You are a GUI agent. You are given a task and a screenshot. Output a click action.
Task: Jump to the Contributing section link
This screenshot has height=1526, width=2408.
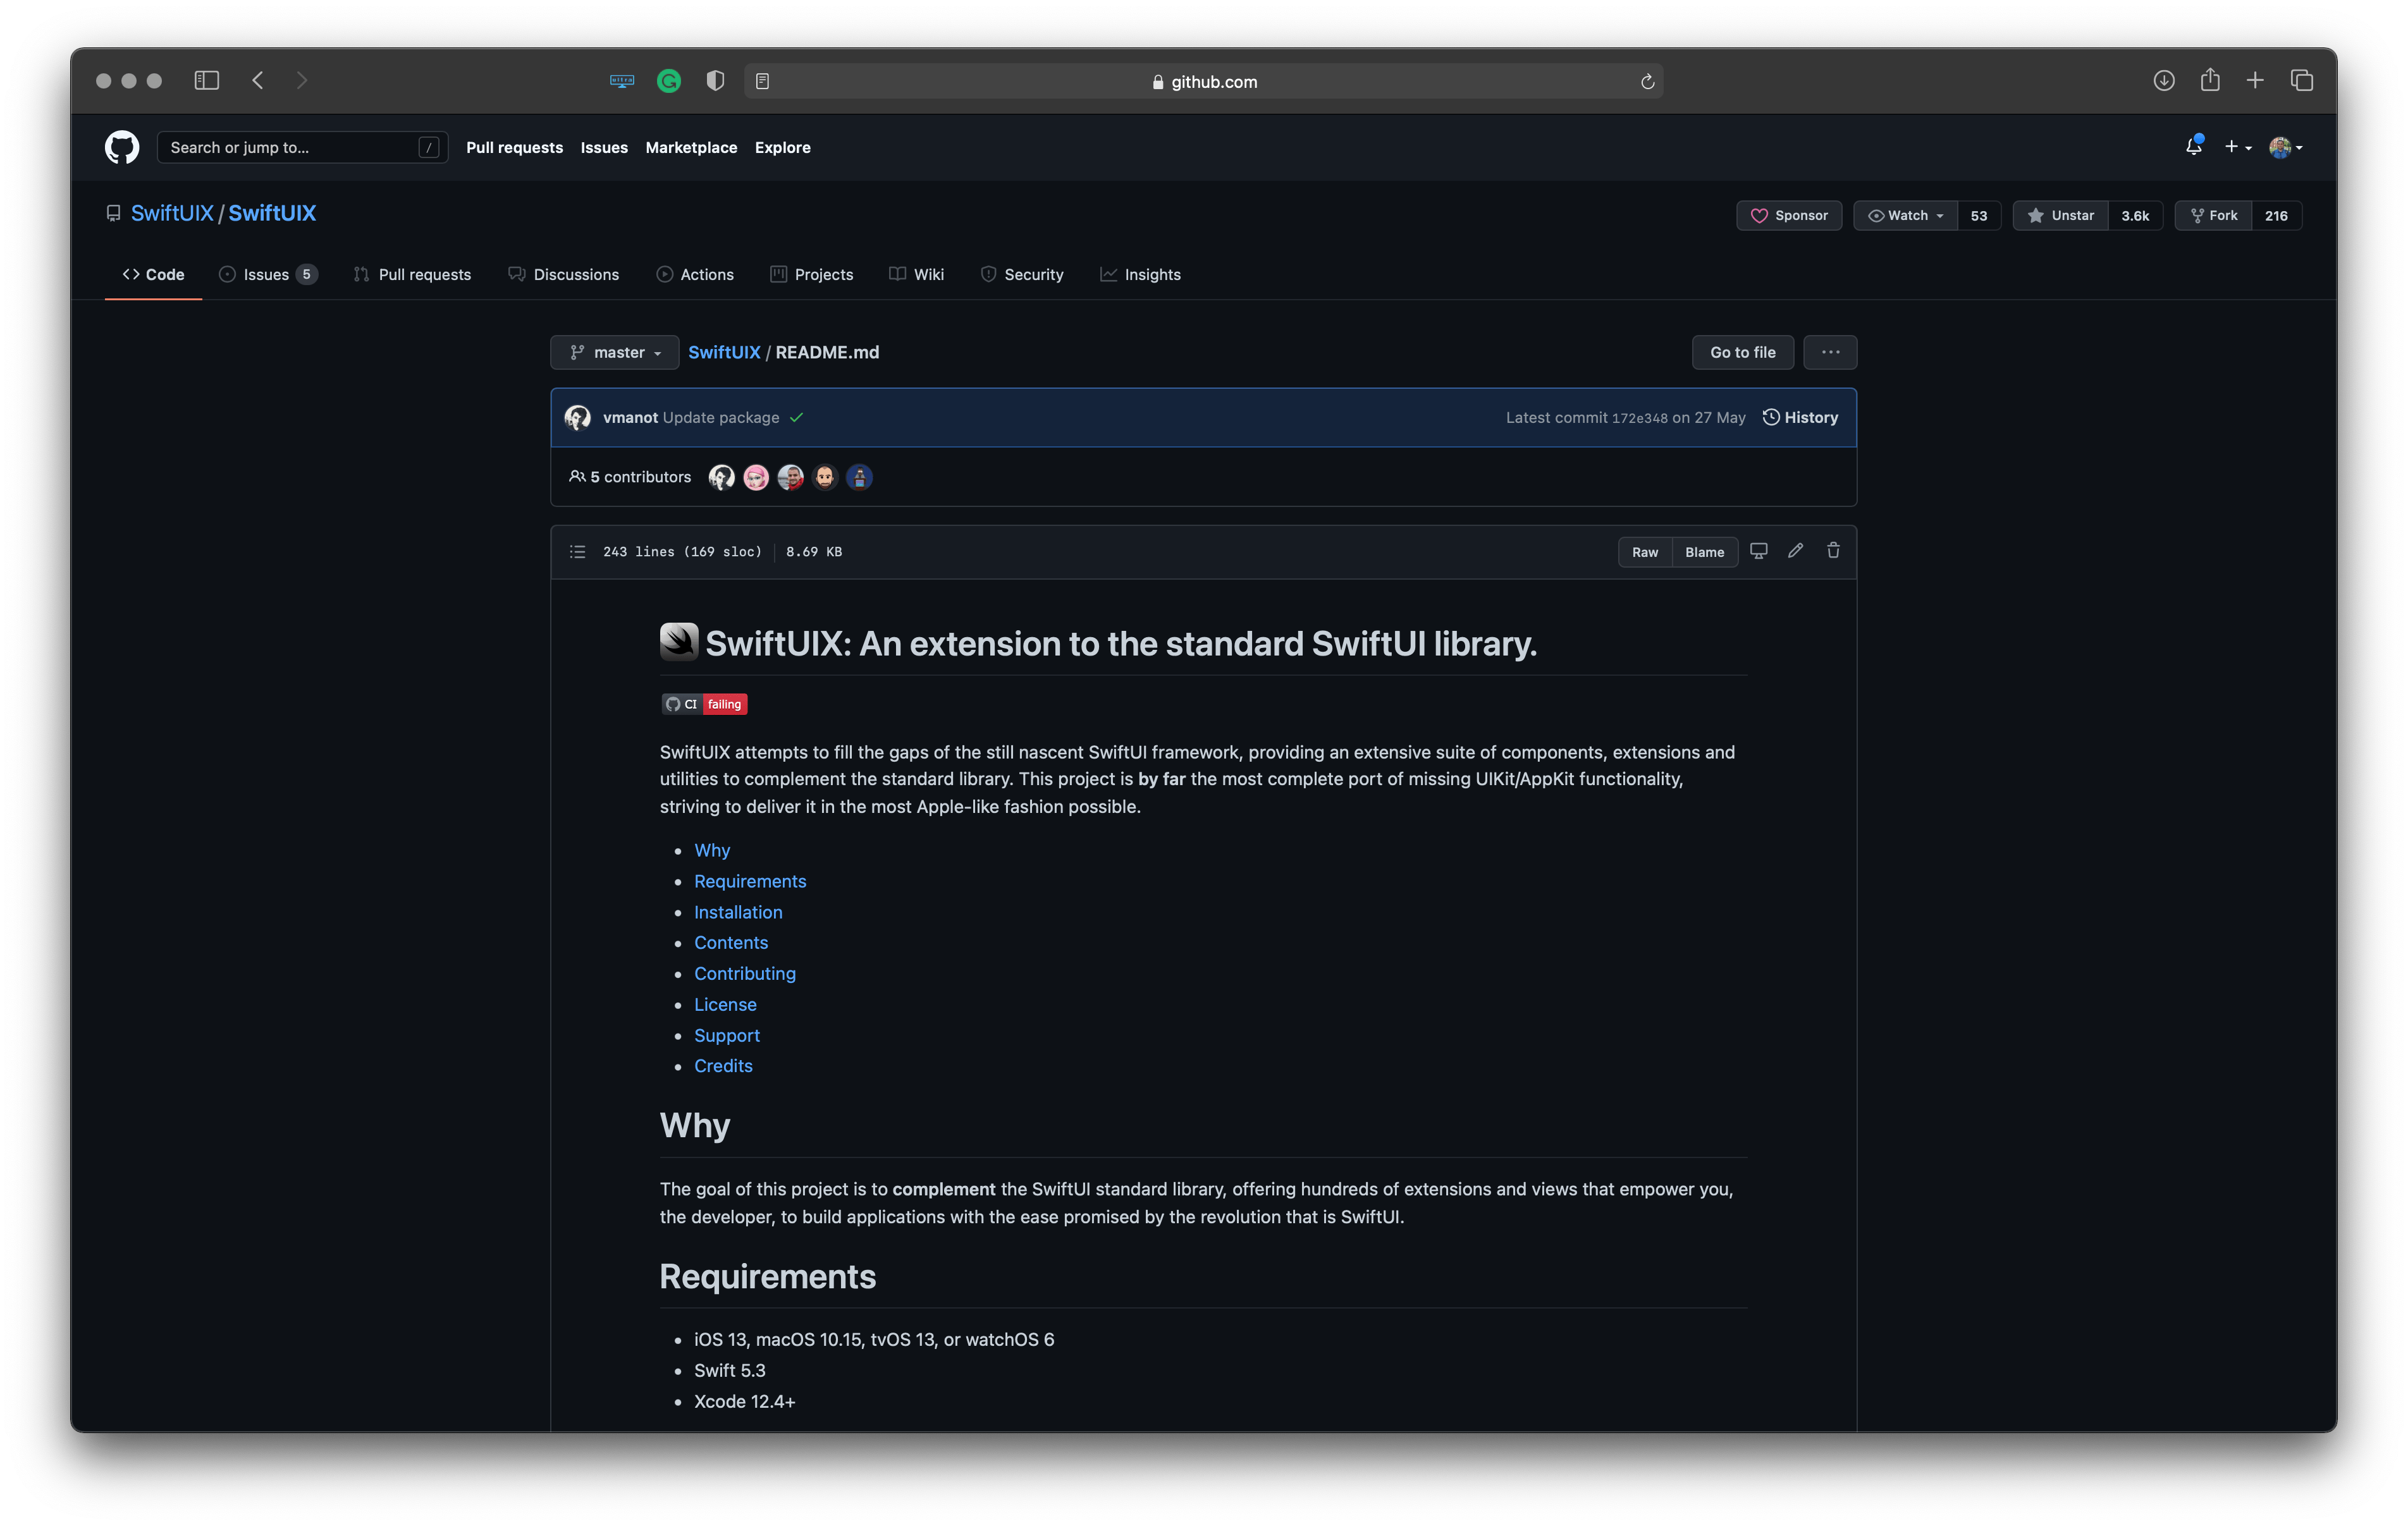[x=745, y=973]
